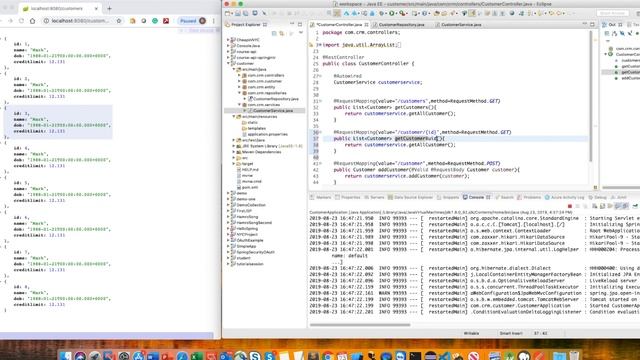Viewport: 640px width, 360px height.
Task: Open run configurations dropdown arrow
Action: (x=397, y=13)
